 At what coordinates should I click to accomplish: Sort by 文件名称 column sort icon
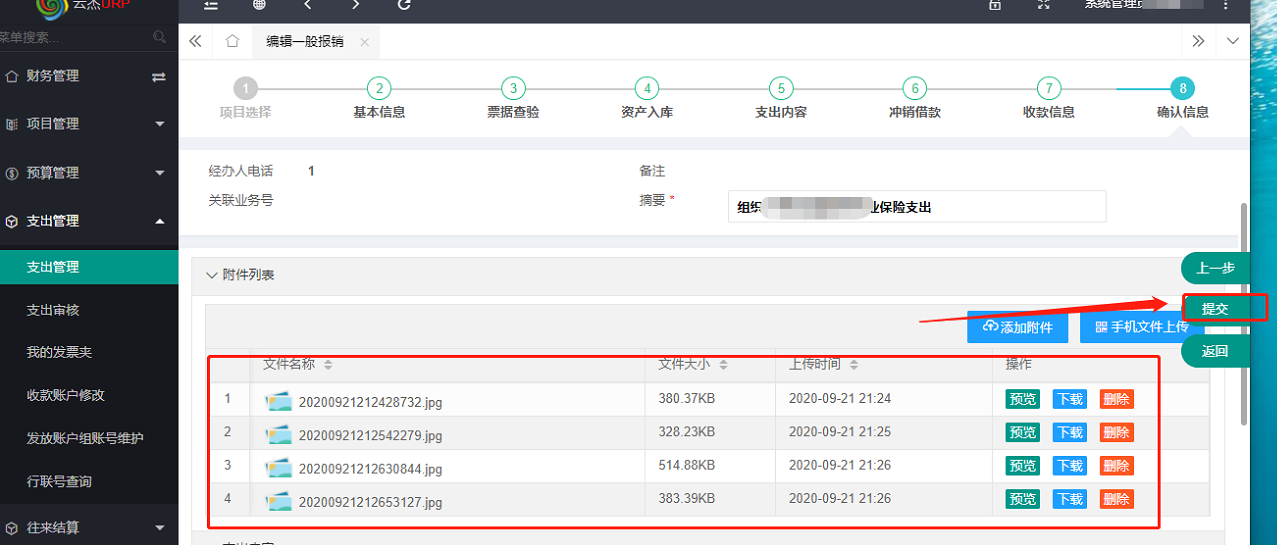[328, 365]
